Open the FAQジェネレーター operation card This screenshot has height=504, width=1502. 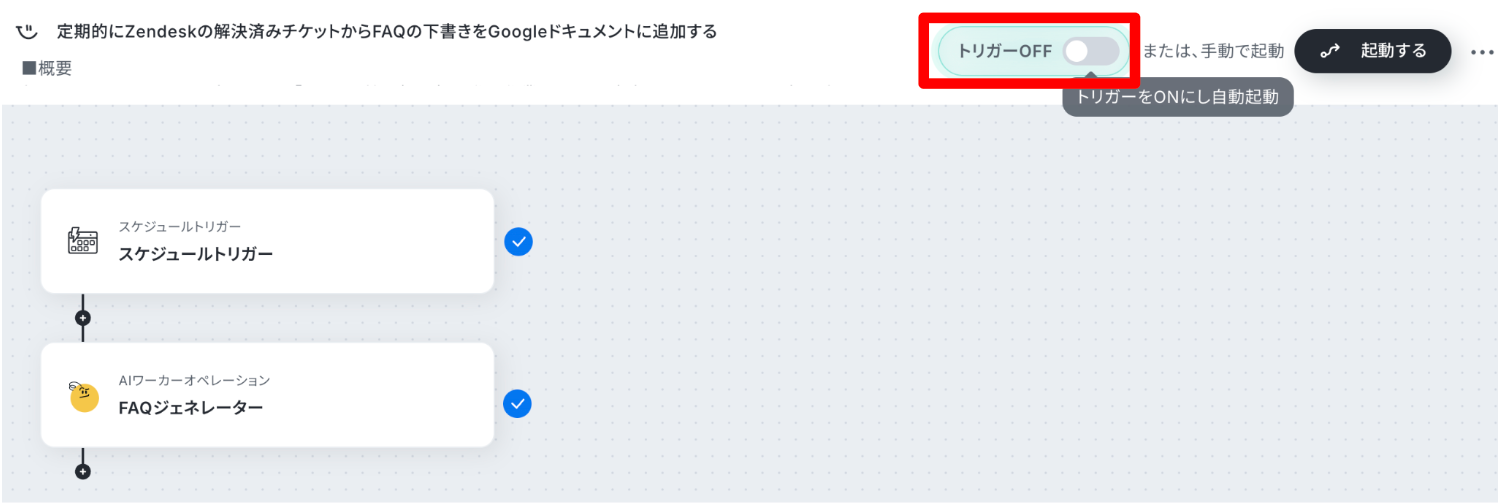coord(267,395)
